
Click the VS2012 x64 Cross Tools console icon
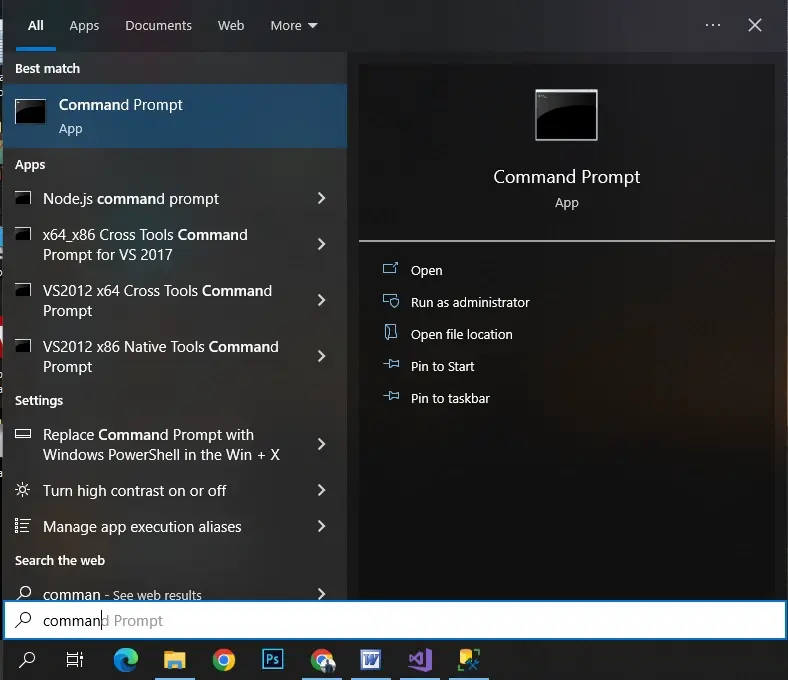(x=23, y=289)
